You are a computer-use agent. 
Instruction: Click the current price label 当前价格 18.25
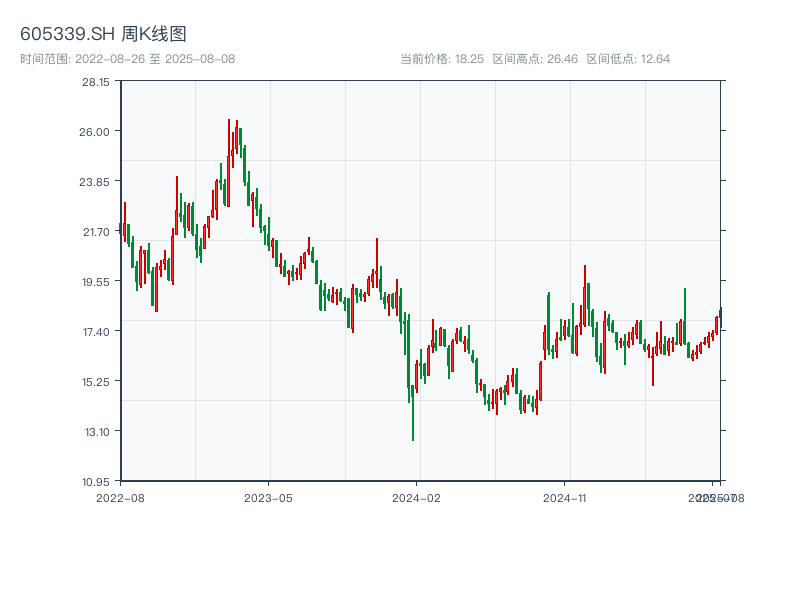pyautogui.click(x=442, y=59)
